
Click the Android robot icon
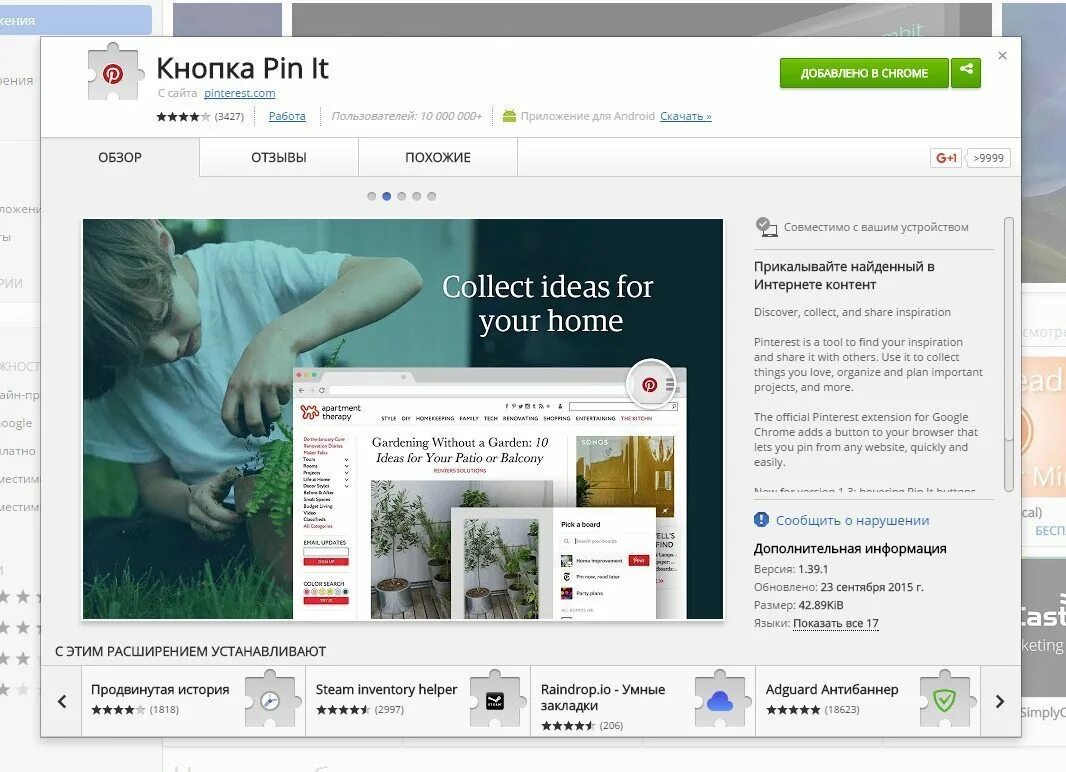click(509, 116)
